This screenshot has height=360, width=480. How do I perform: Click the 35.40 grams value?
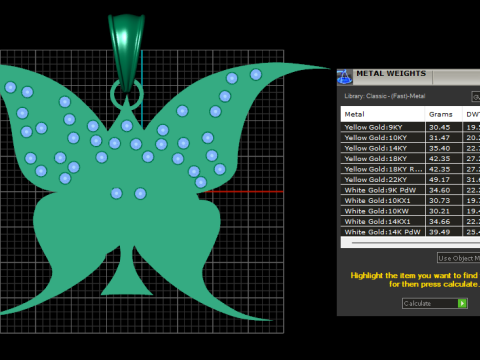point(440,148)
